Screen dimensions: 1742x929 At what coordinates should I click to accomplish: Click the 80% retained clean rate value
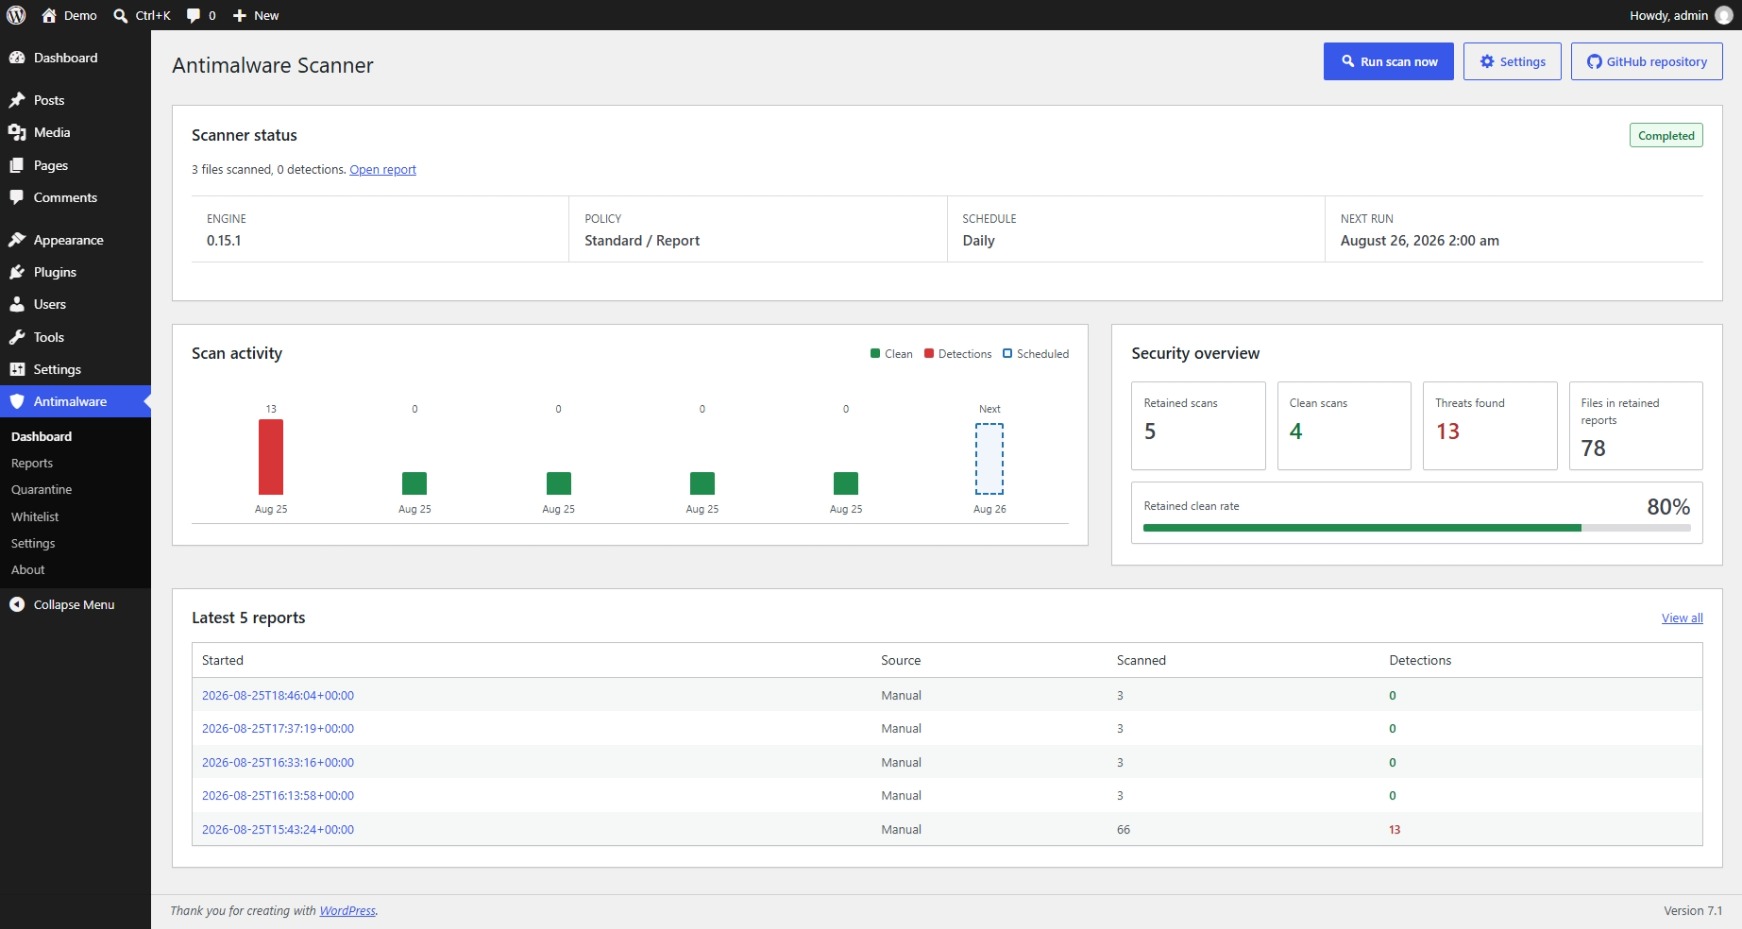tap(1668, 507)
